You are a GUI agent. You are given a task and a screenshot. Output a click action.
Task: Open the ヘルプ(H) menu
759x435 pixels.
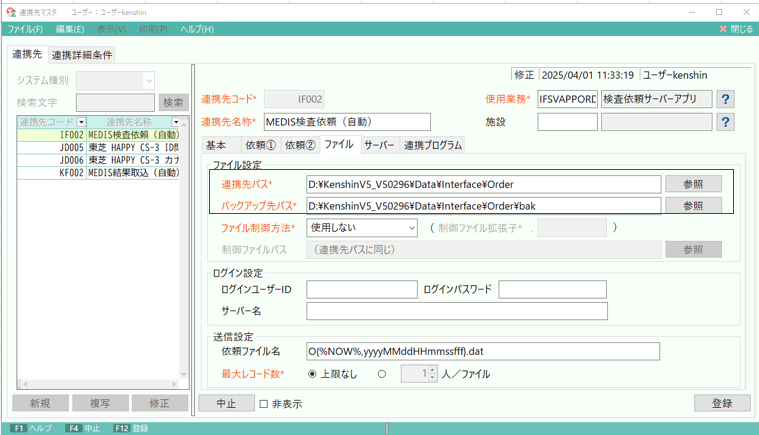pos(196,30)
